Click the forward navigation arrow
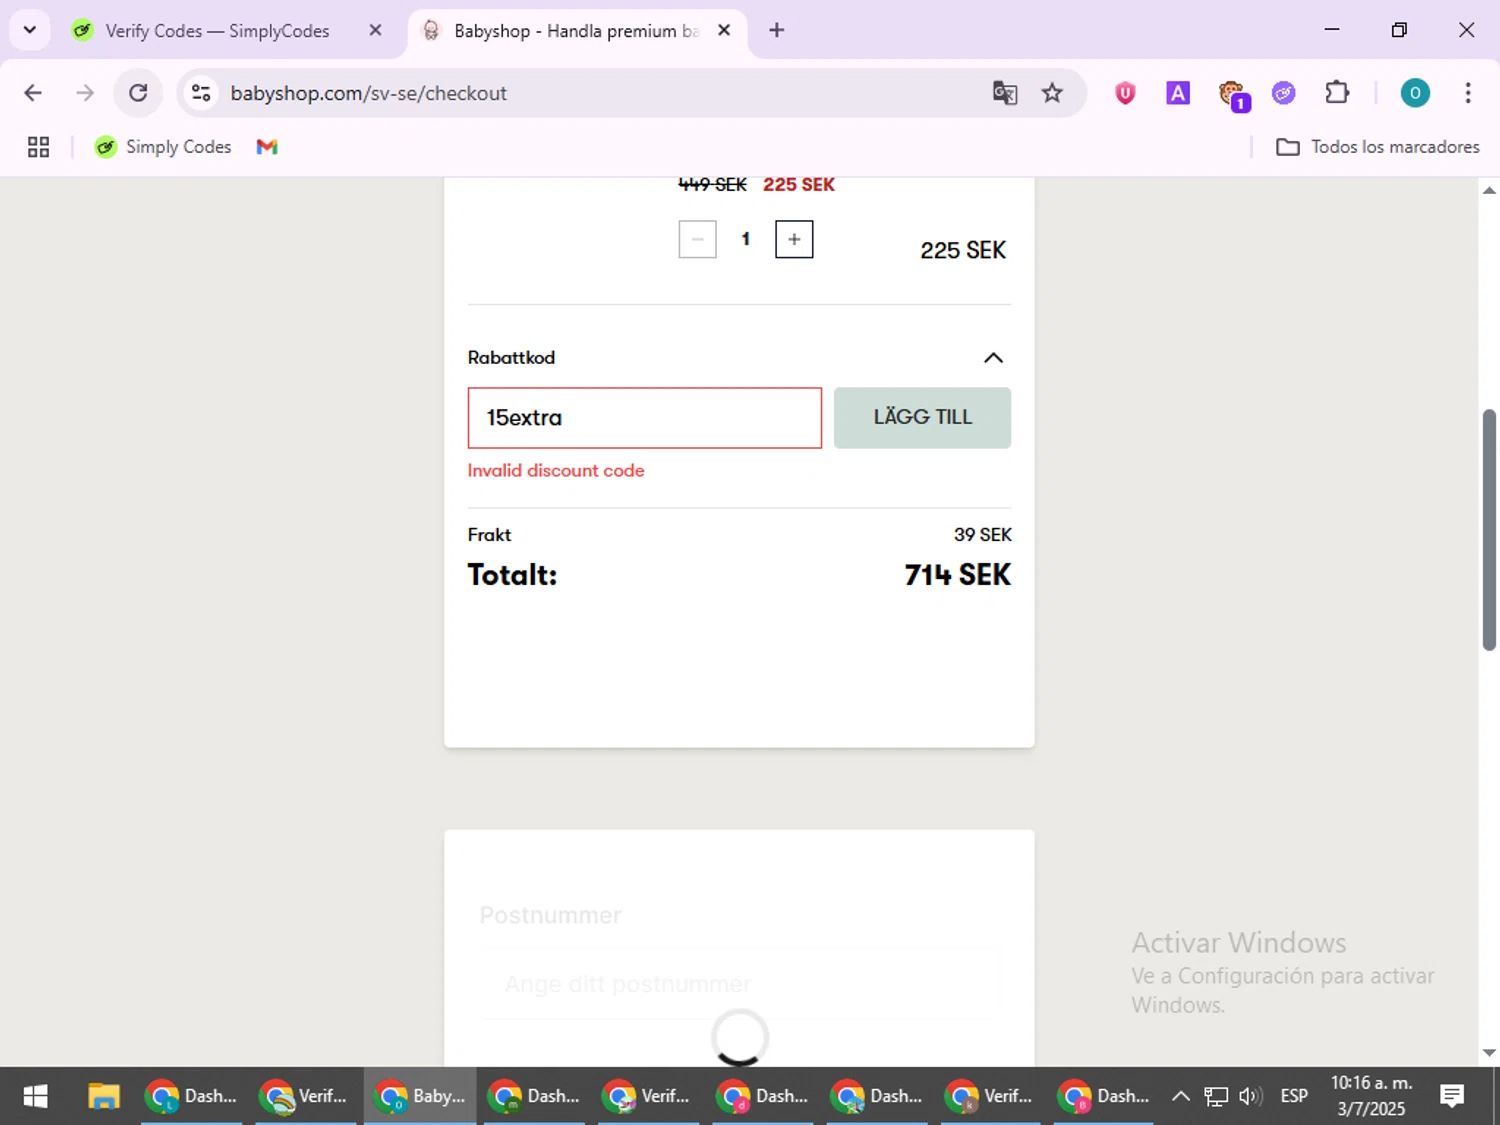Screen dimensions: 1500x1125 pyautogui.click(x=85, y=93)
